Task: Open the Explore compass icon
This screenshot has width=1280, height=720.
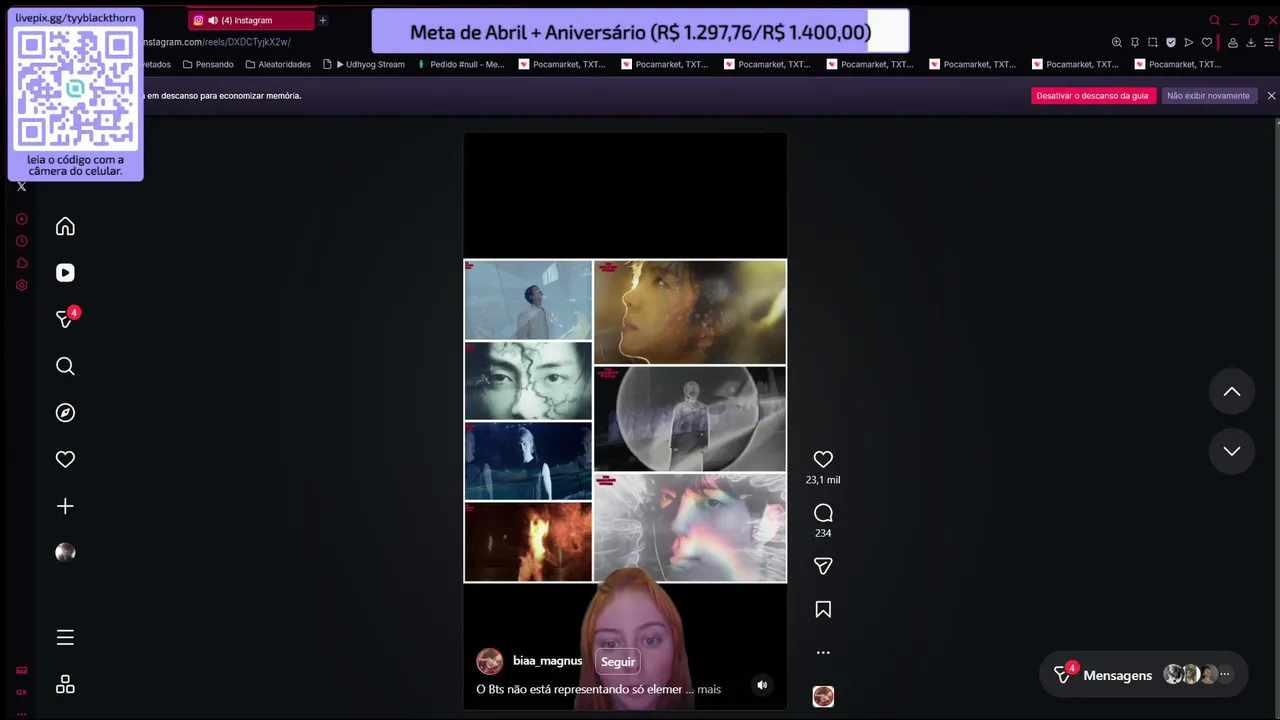Action: pyautogui.click(x=65, y=413)
